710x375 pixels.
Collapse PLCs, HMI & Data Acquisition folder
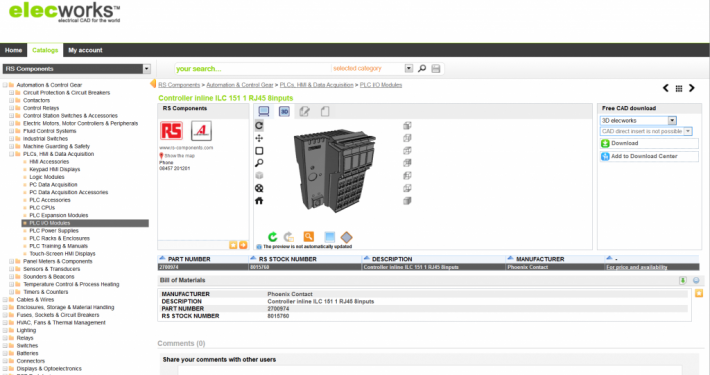click(x=12, y=154)
